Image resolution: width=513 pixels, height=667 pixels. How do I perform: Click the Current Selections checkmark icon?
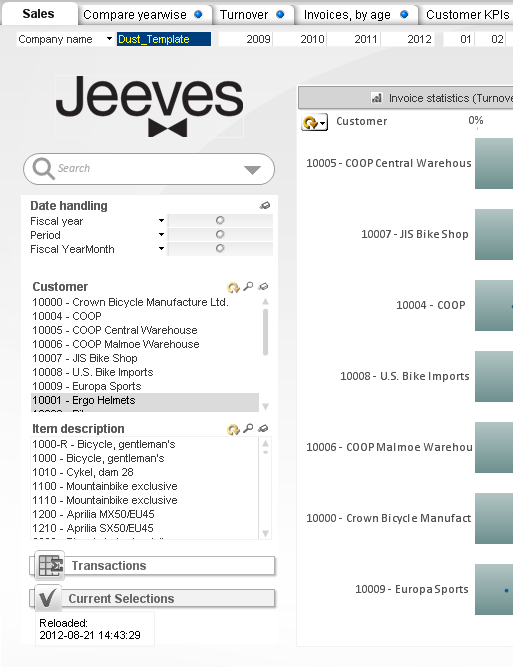48,599
